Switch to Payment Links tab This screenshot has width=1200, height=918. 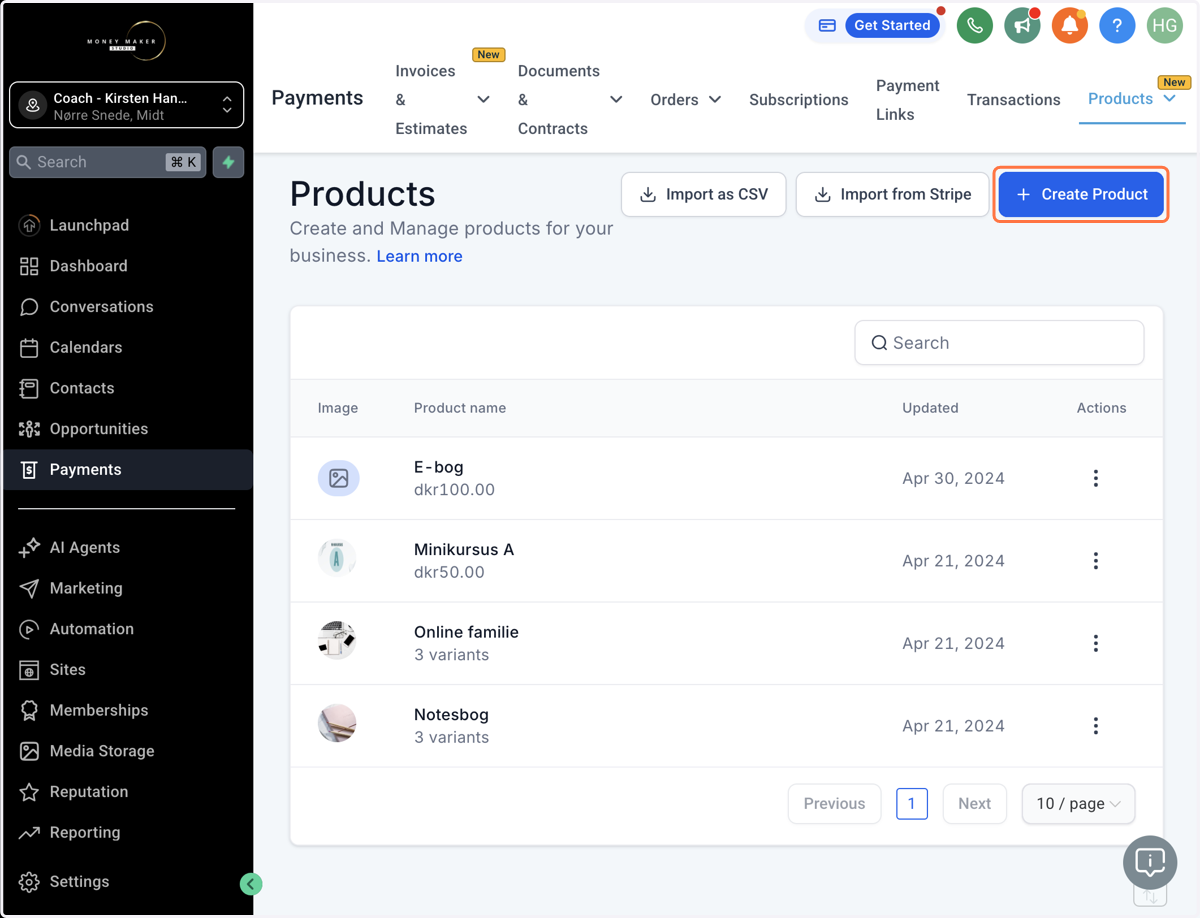coord(908,100)
